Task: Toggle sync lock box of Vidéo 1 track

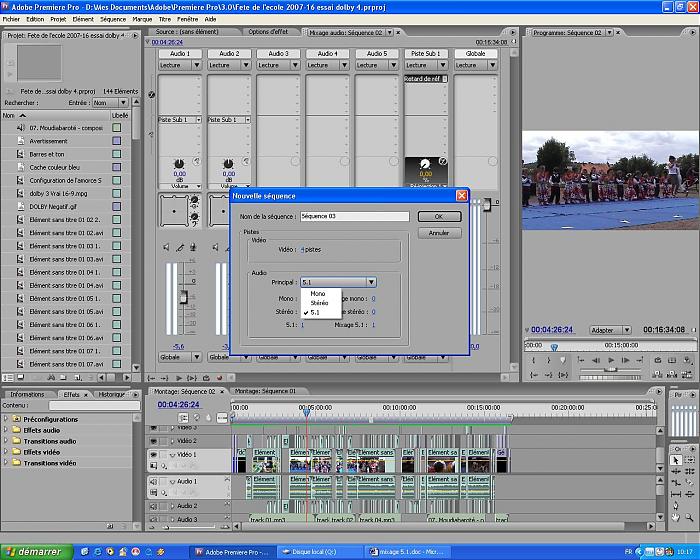Action: pyautogui.click(x=164, y=455)
